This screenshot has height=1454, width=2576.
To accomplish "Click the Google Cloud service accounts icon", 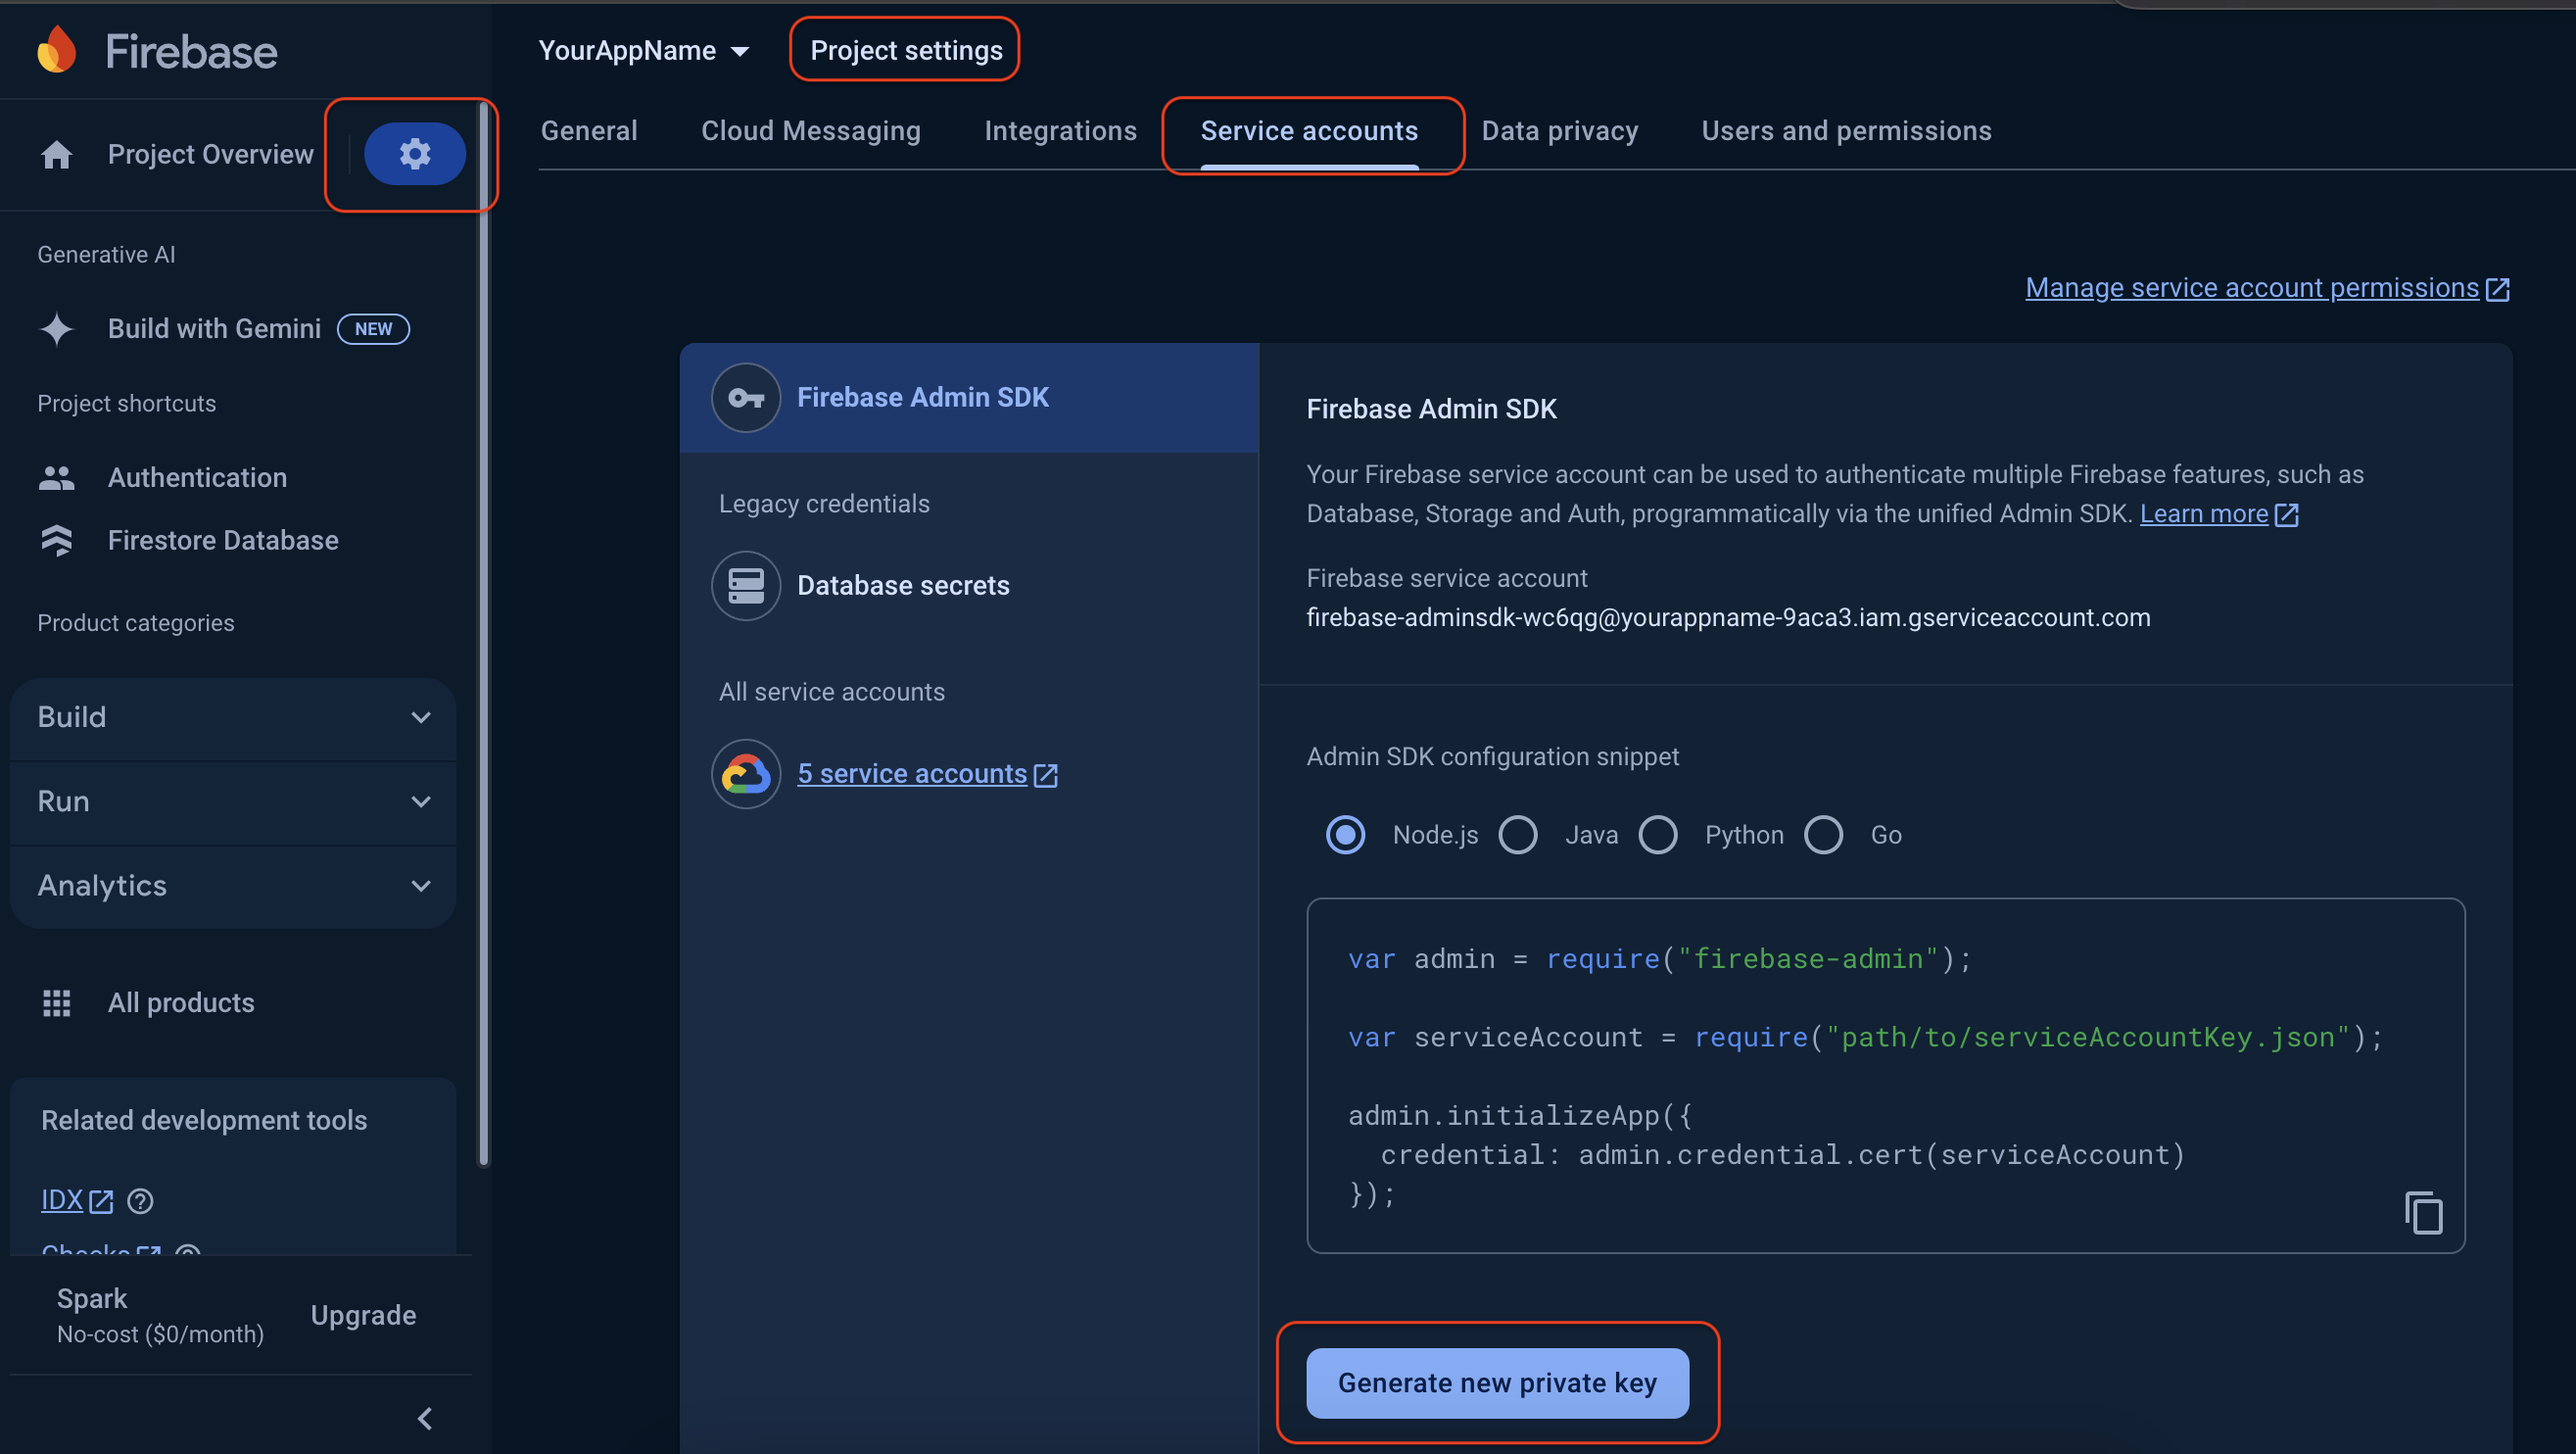I will point(746,774).
